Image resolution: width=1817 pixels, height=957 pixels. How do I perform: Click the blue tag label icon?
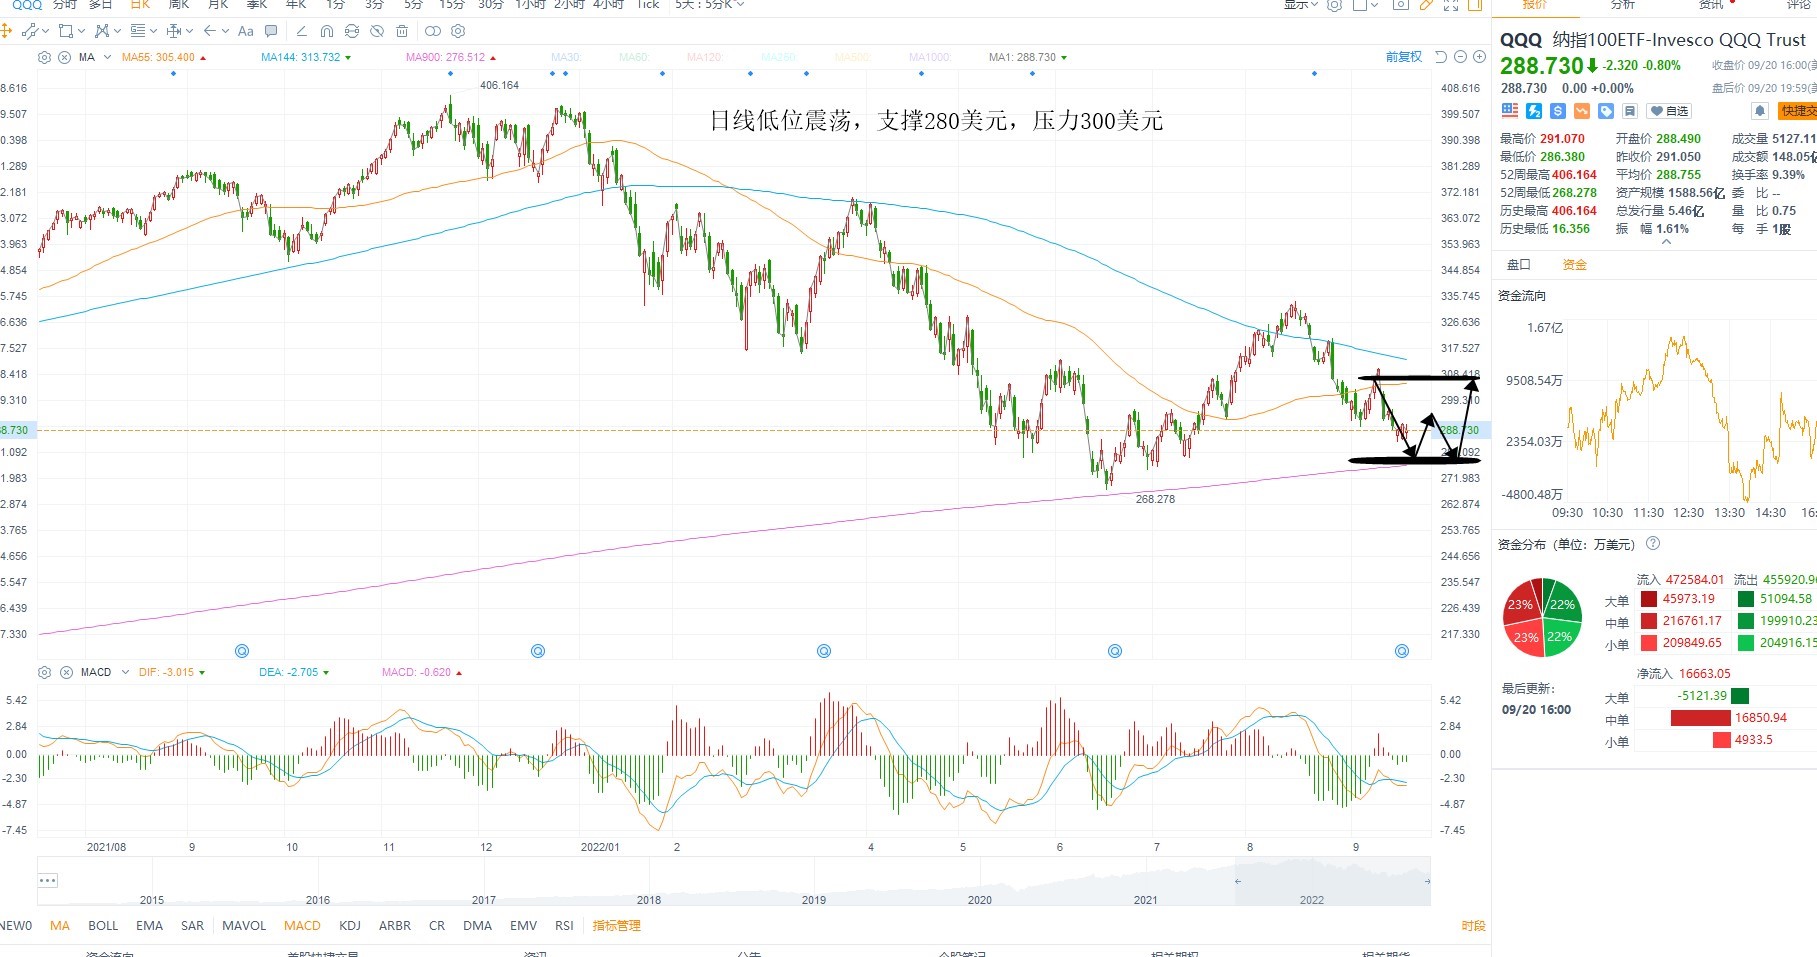click(x=1606, y=111)
